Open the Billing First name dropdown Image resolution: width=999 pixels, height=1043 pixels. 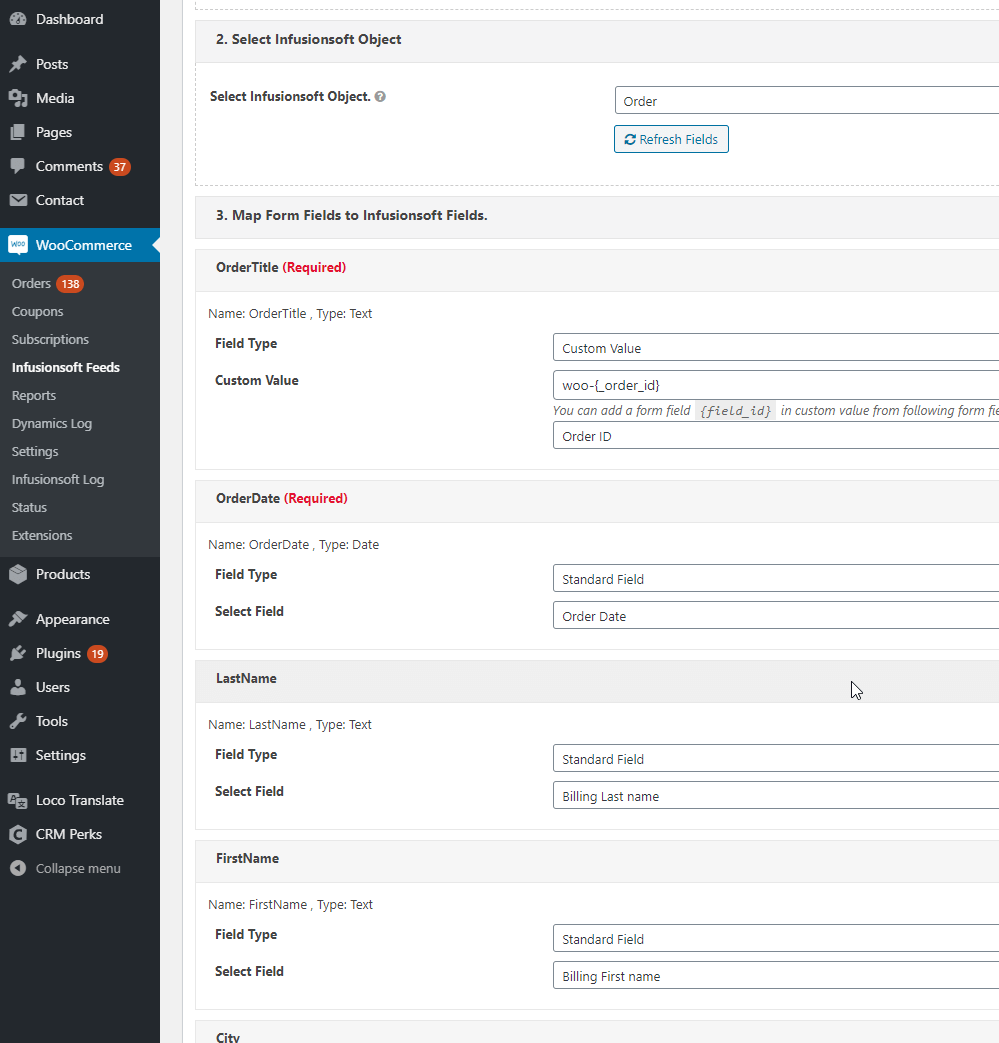pos(776,976)
